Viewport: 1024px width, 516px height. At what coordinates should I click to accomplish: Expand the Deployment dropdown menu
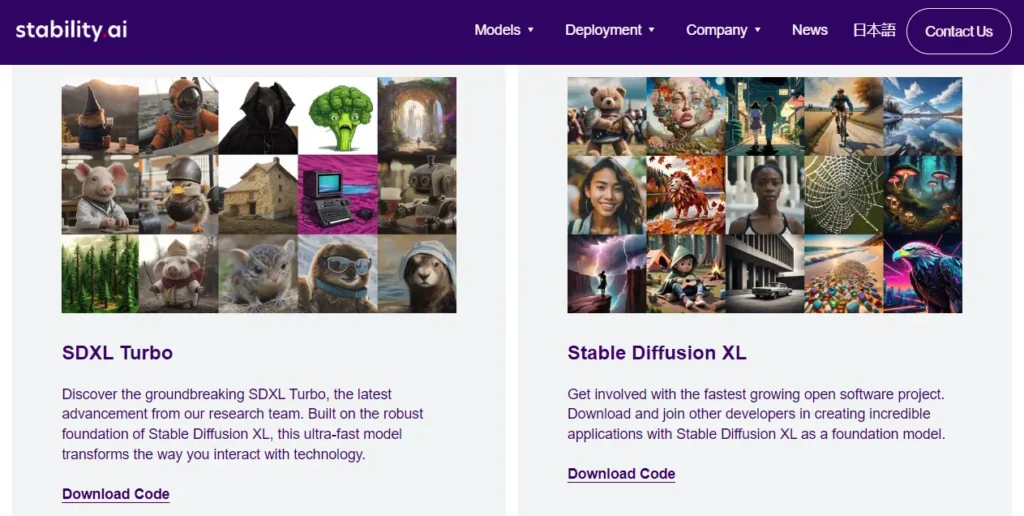tap(610, 30)
